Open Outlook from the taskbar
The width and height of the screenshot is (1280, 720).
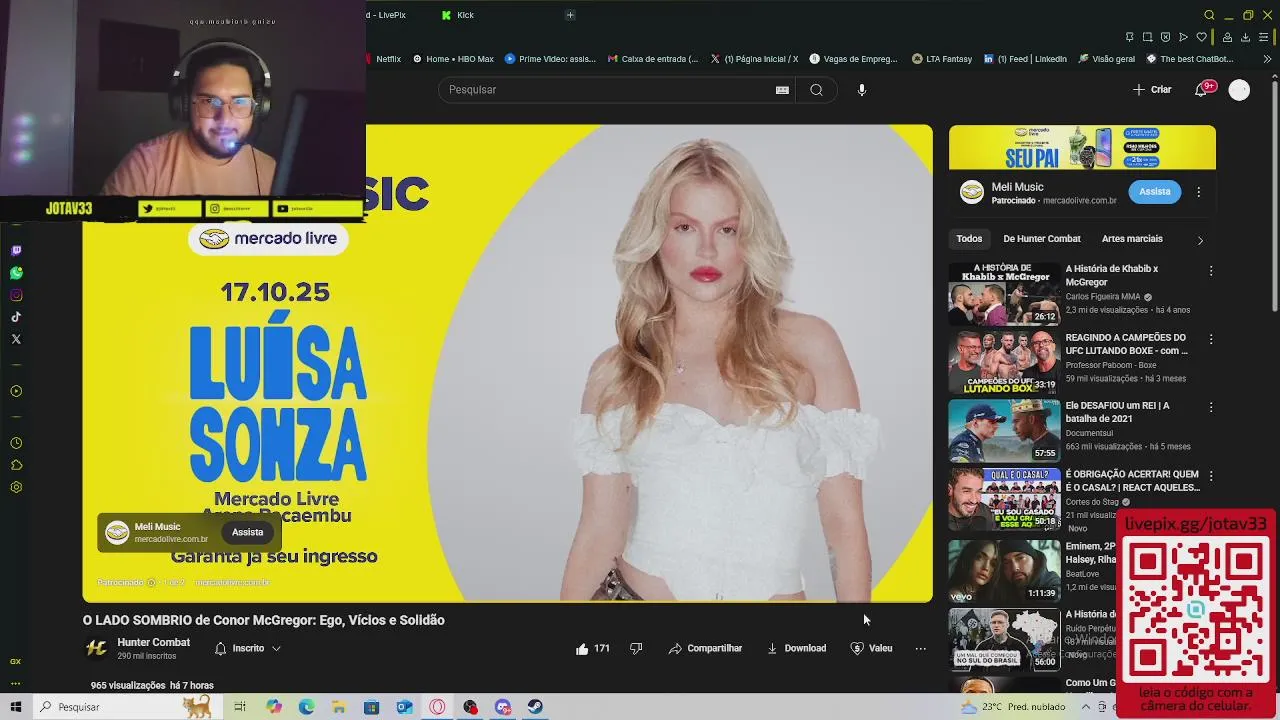click(x=404, y=707)
